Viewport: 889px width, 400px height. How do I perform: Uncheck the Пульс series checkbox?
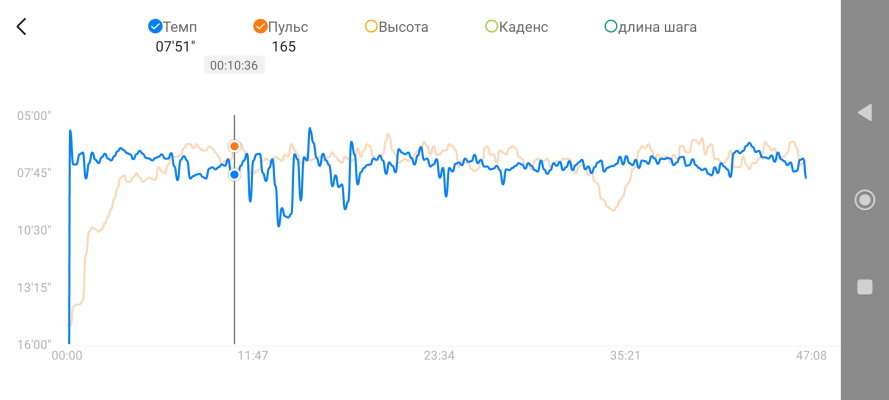pyautogui.click(x=261, y=27)
